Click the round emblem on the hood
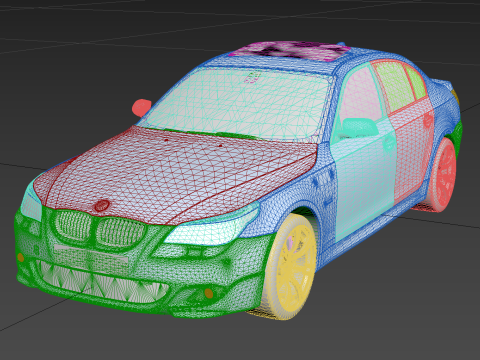 [101, 206]
